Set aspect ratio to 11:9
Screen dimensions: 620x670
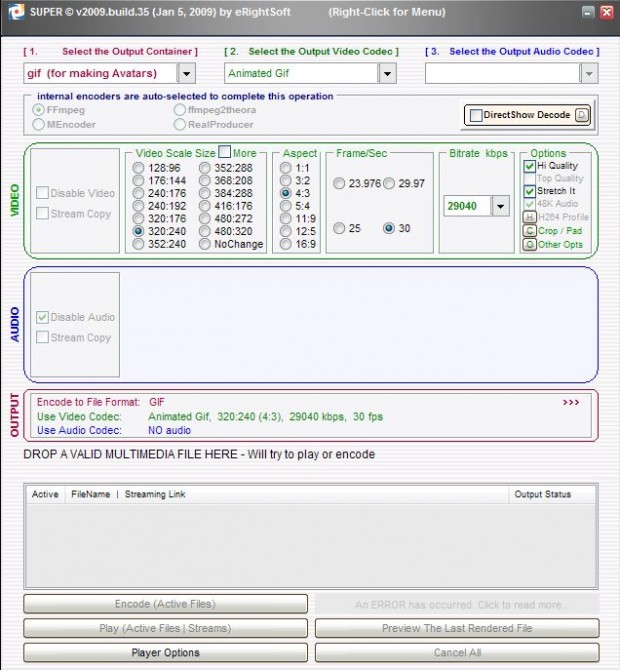(x=285, y=218)
